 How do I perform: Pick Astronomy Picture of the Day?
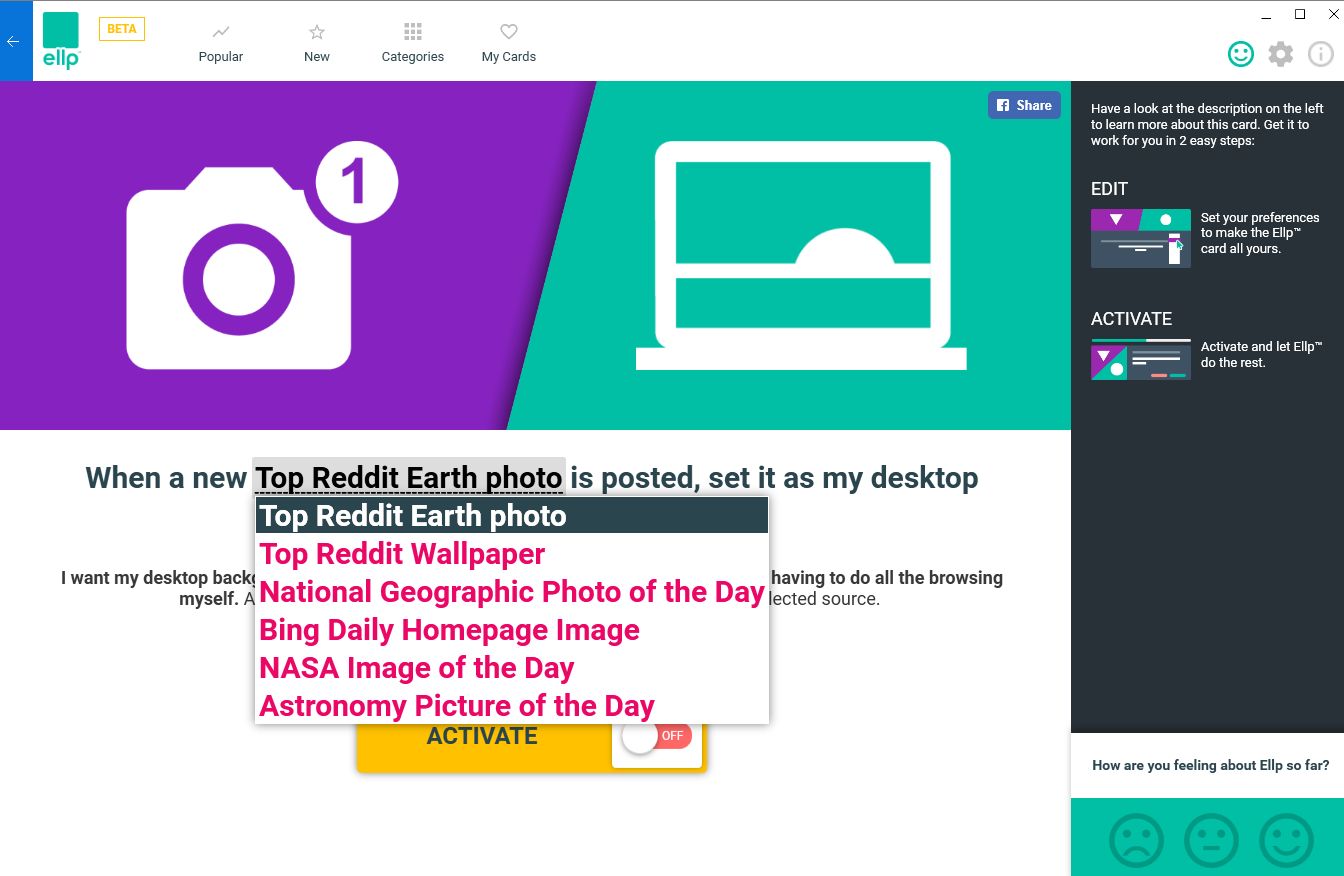512,706
